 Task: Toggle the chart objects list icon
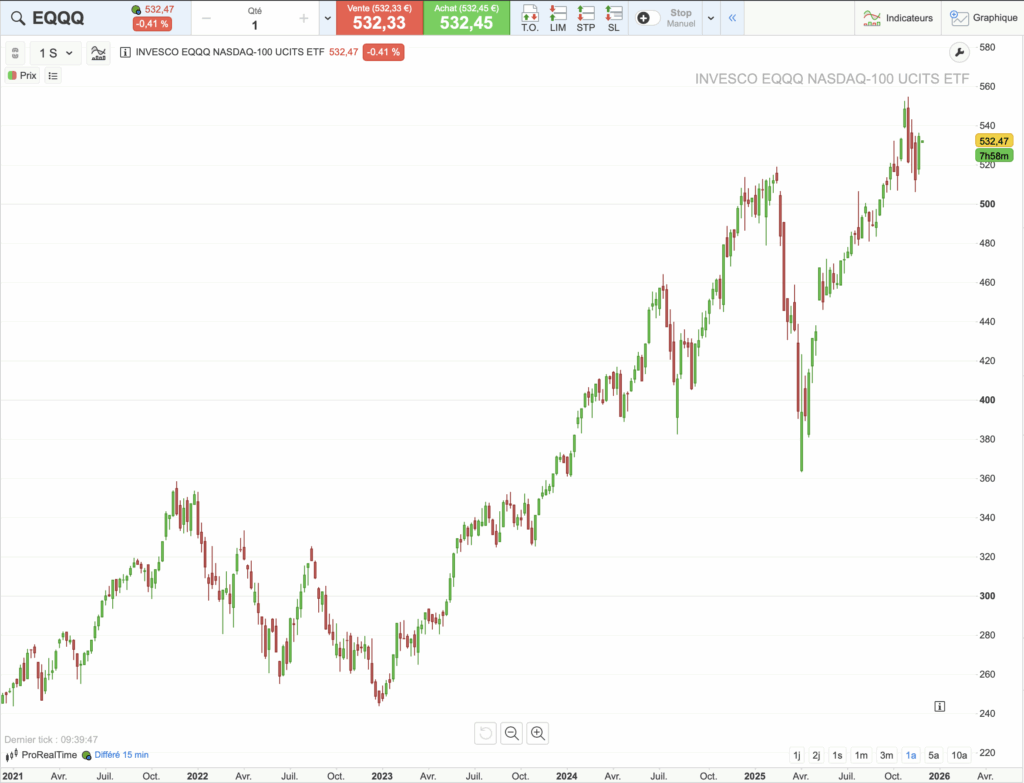52,75
